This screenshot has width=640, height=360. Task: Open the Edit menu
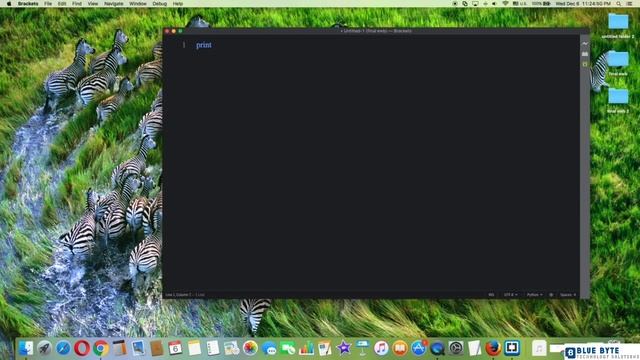(62, 3)
